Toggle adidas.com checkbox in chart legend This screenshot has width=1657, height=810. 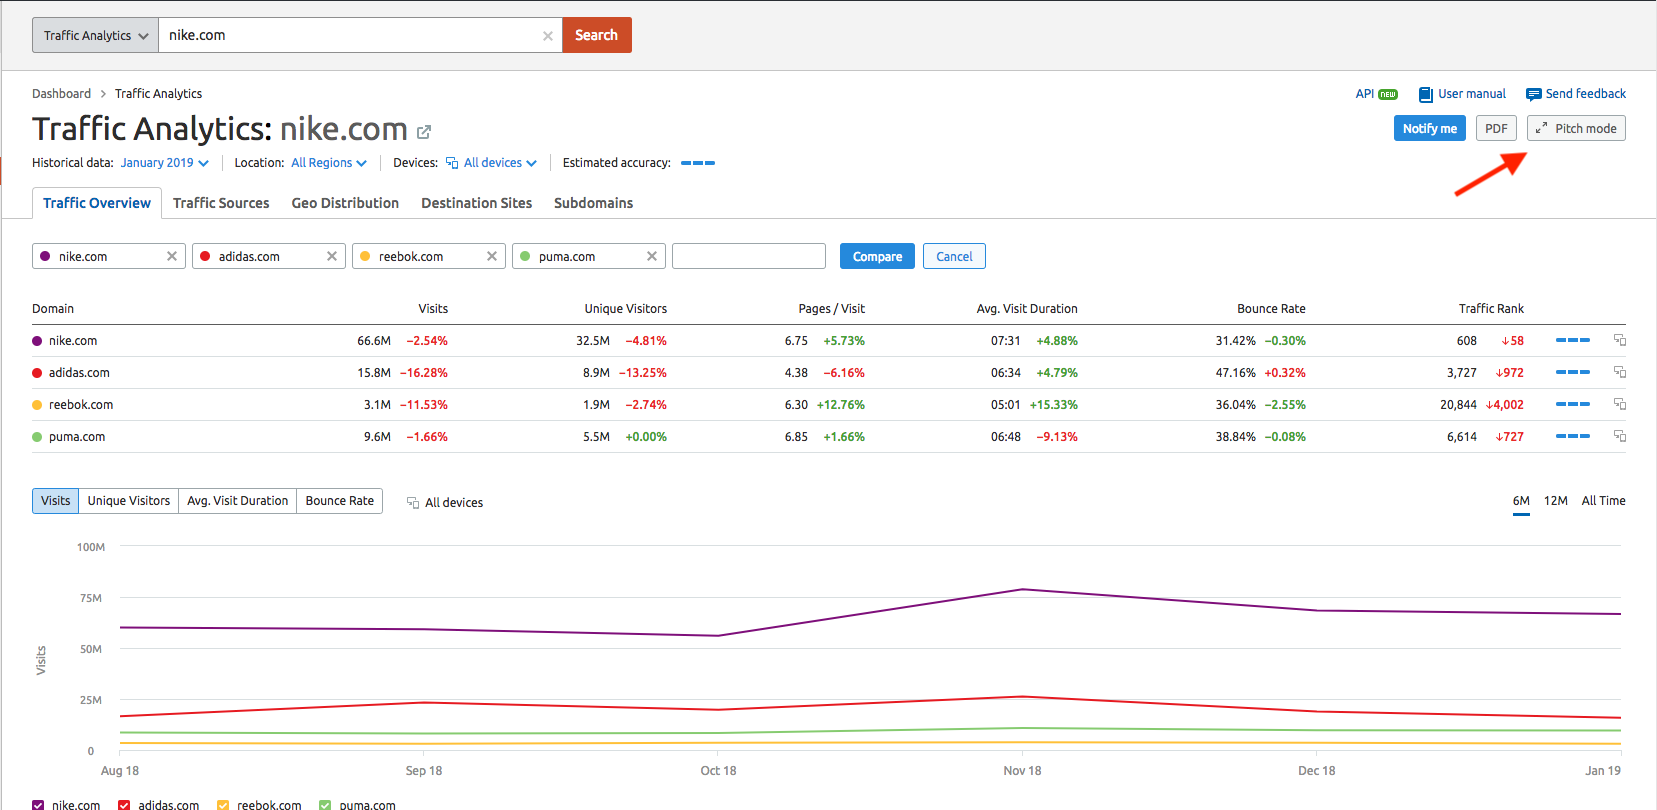(x=124, y=804)
